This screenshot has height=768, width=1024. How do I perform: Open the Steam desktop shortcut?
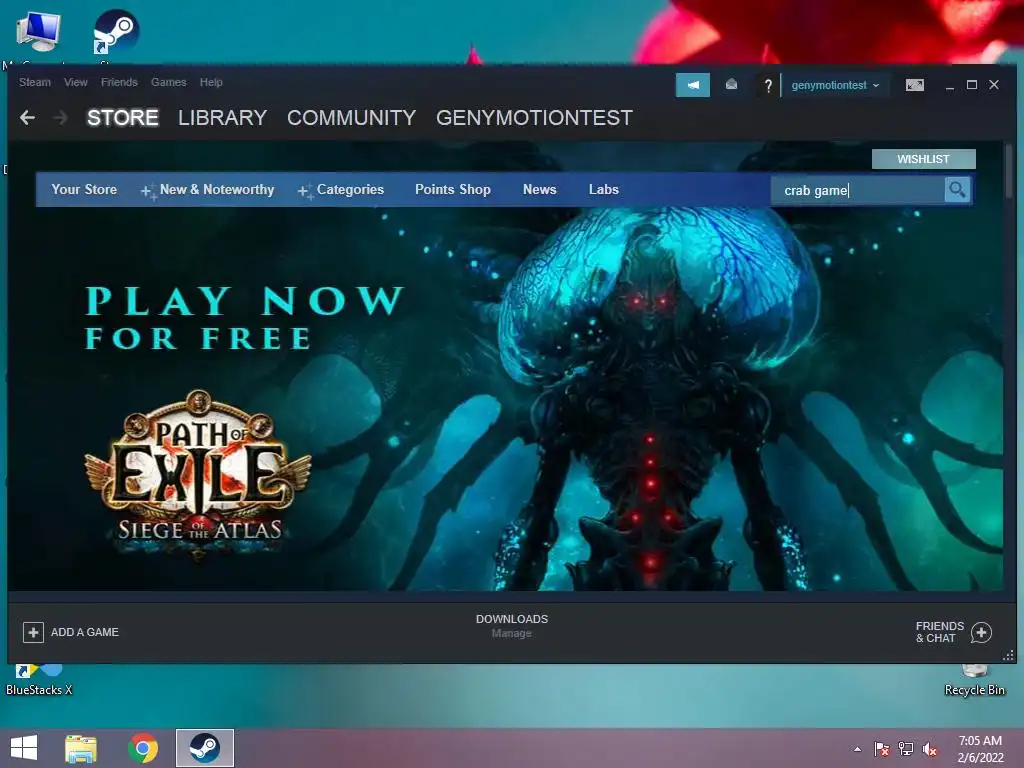(116, 31)
